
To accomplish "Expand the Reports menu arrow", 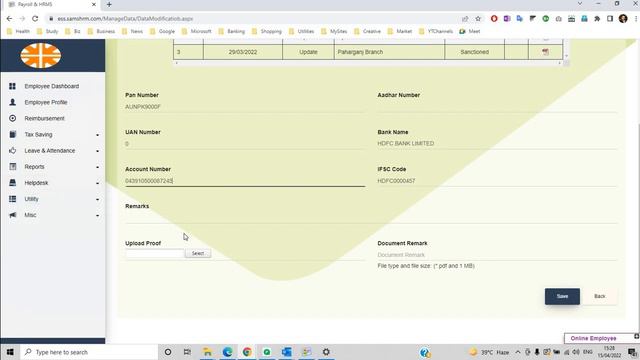I will 98,167.
